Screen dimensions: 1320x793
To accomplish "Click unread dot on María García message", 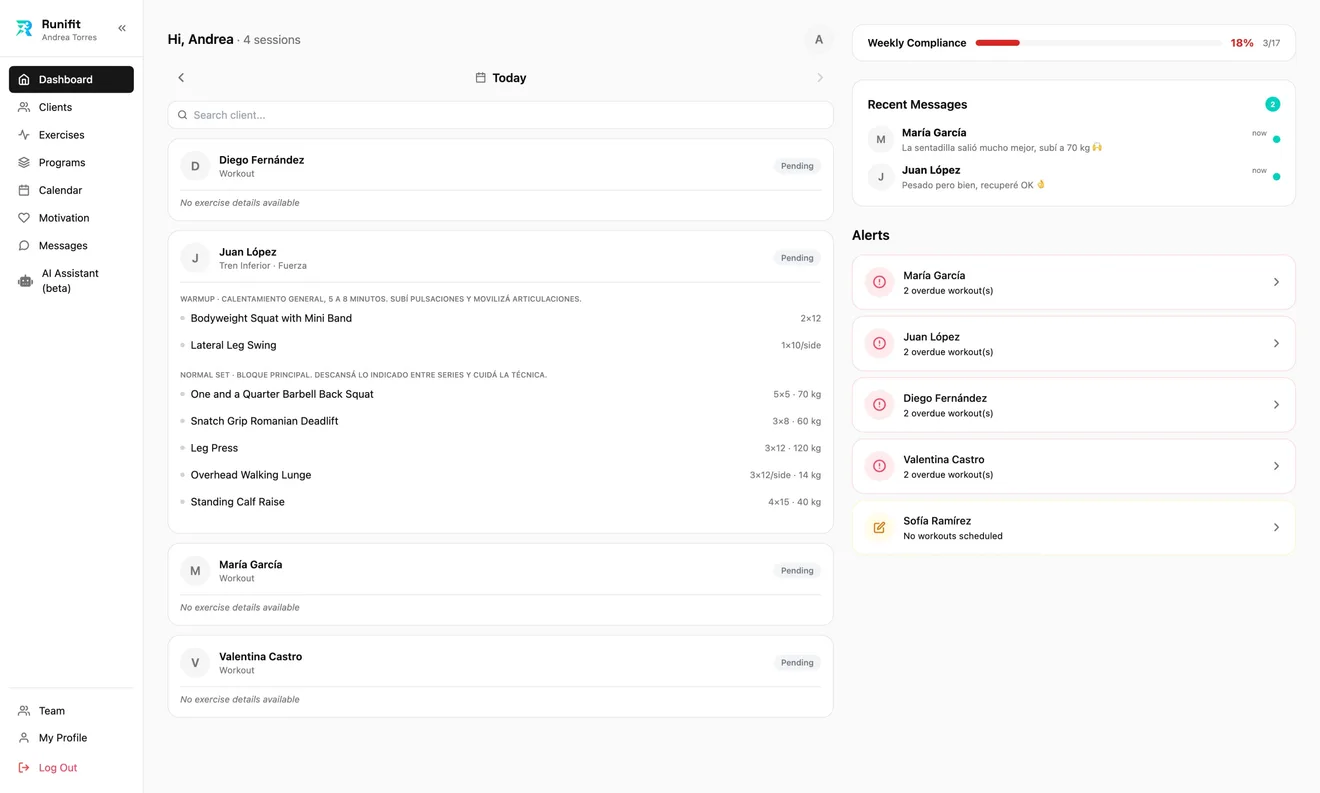I will pos(1276,140).
